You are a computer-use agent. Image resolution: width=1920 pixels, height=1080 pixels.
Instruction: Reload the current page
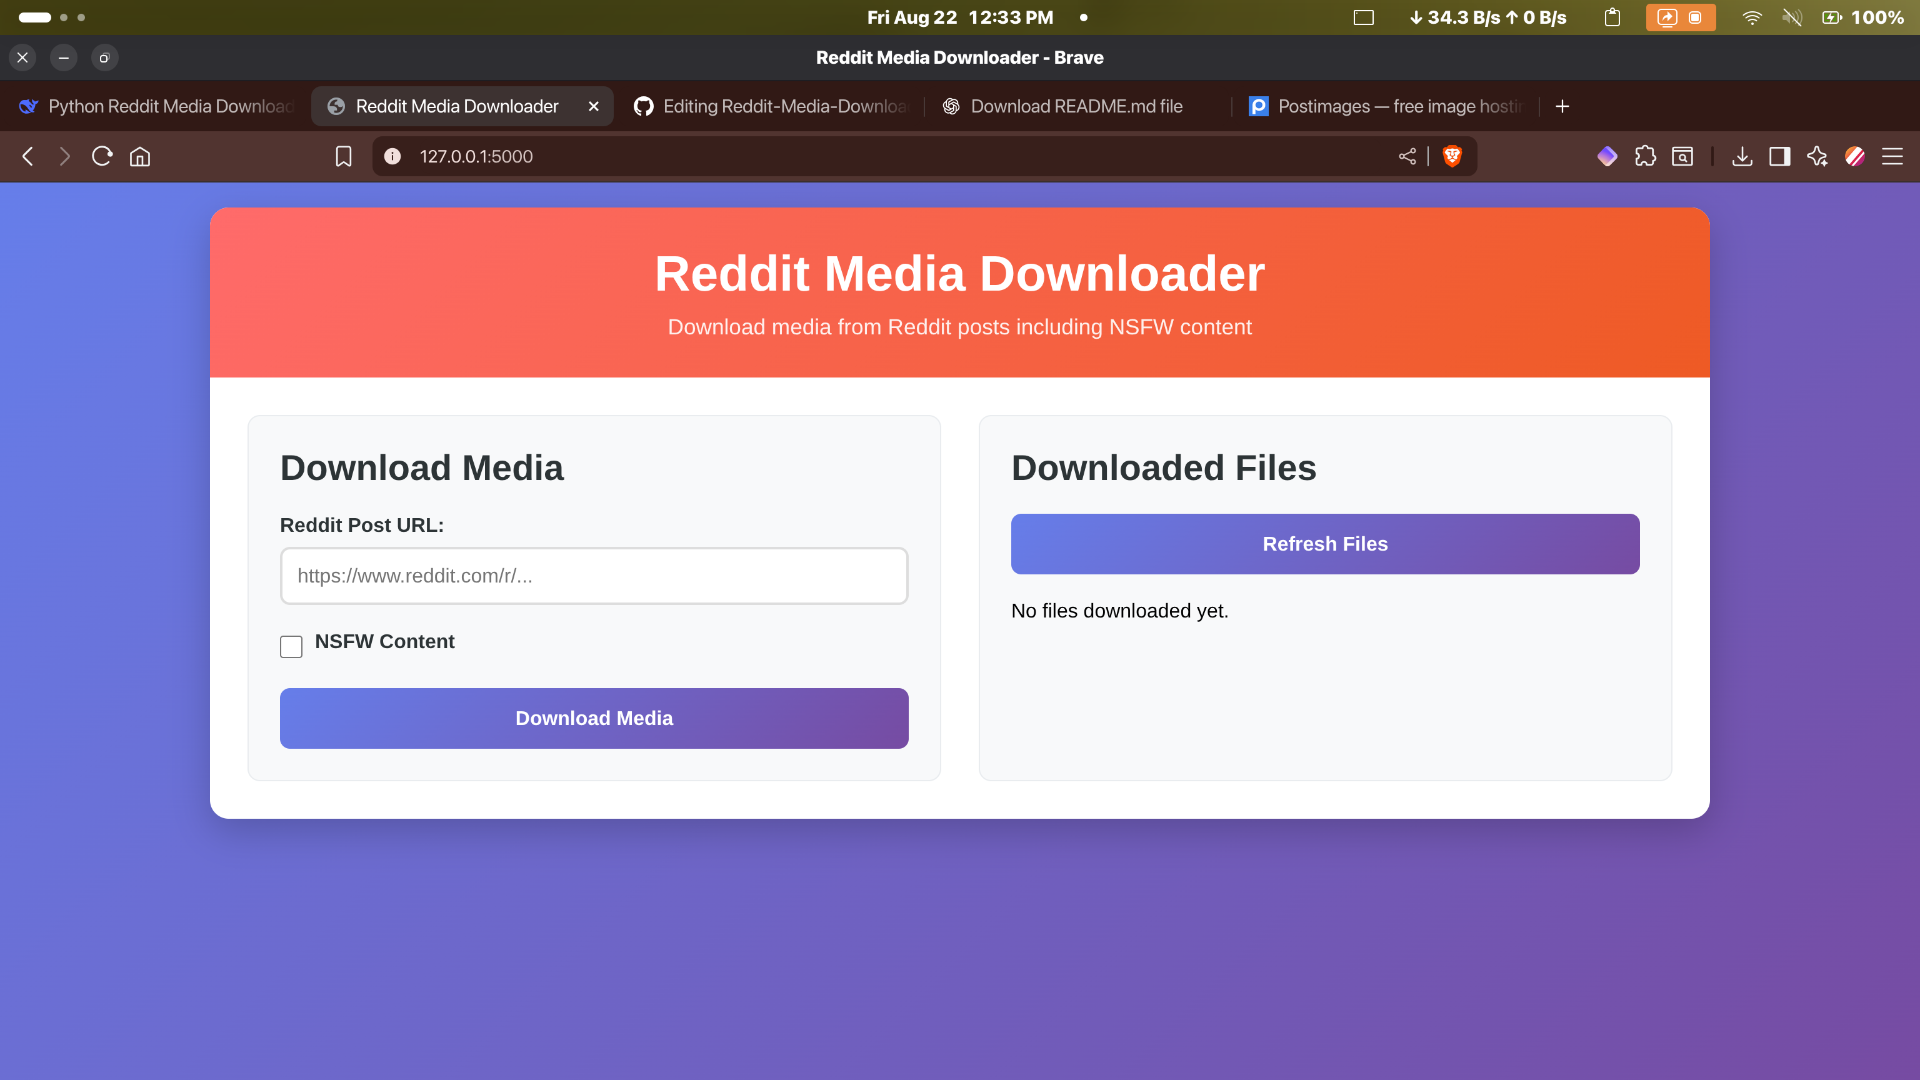click(102, 156)
